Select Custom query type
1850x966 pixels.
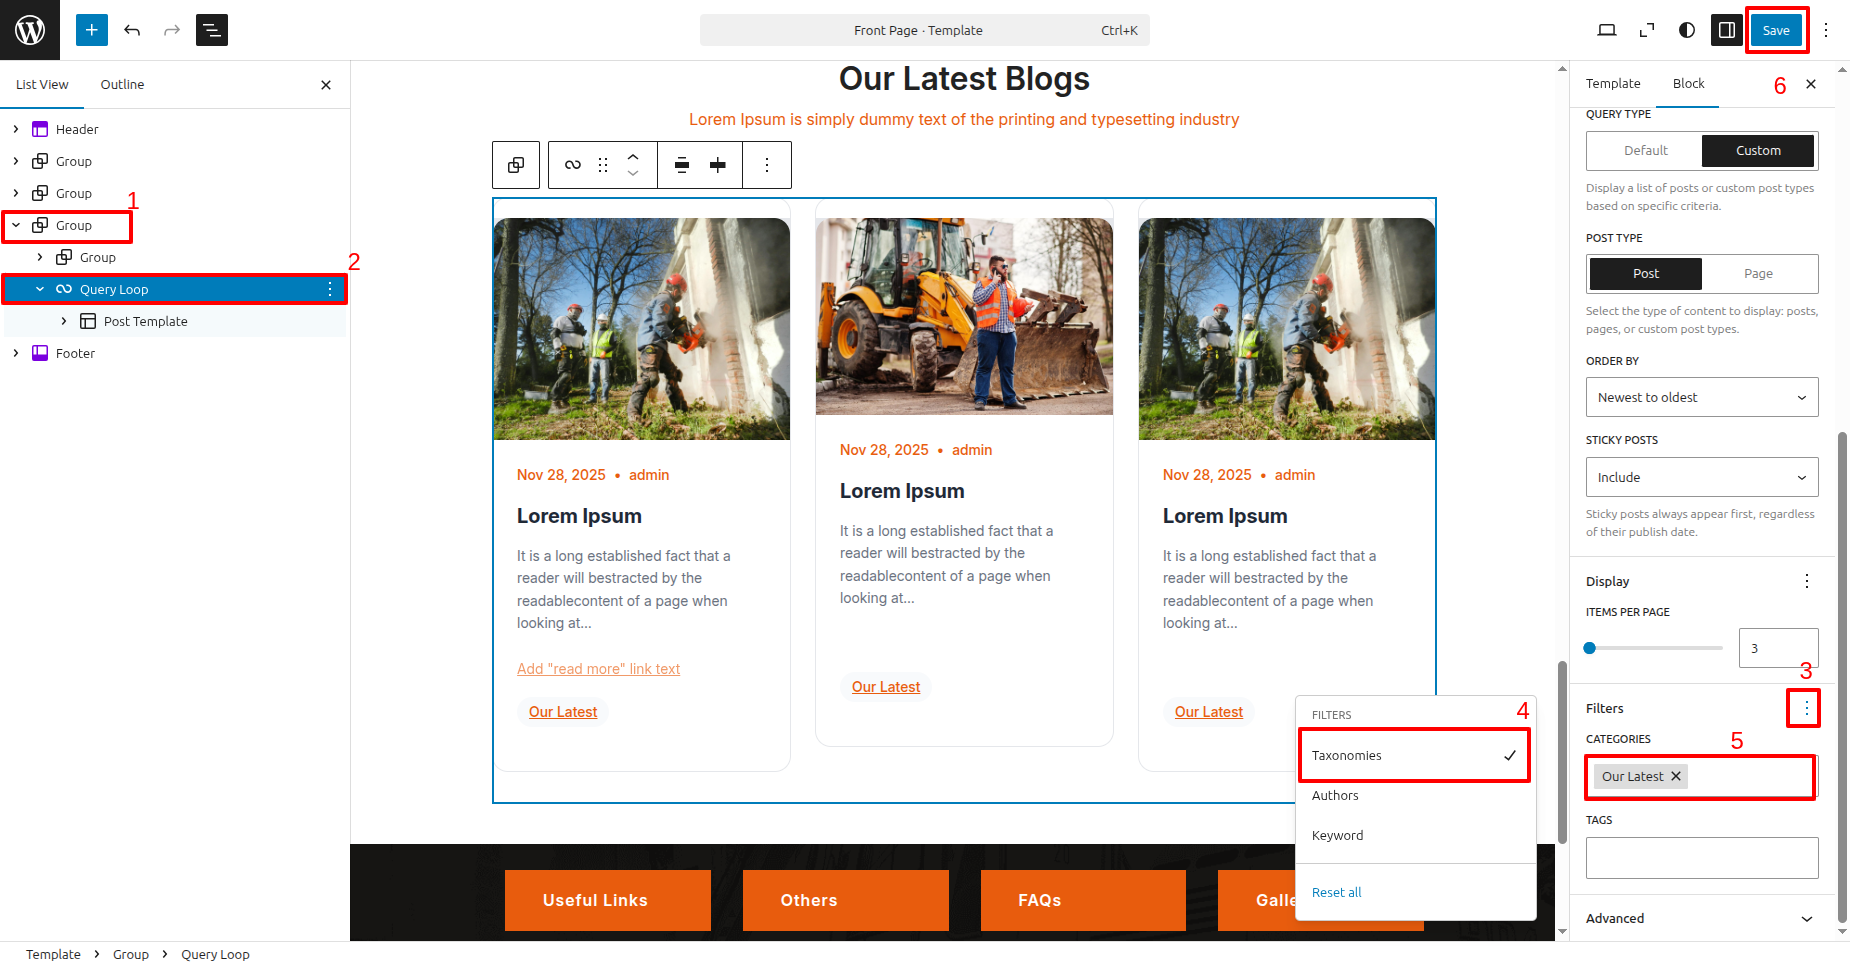[1757, 151]
